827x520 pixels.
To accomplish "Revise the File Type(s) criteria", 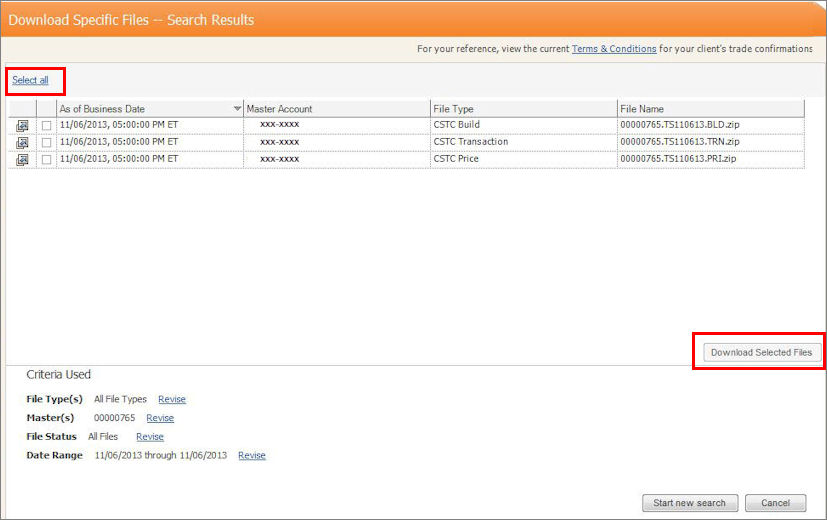I will click(172, 399).
